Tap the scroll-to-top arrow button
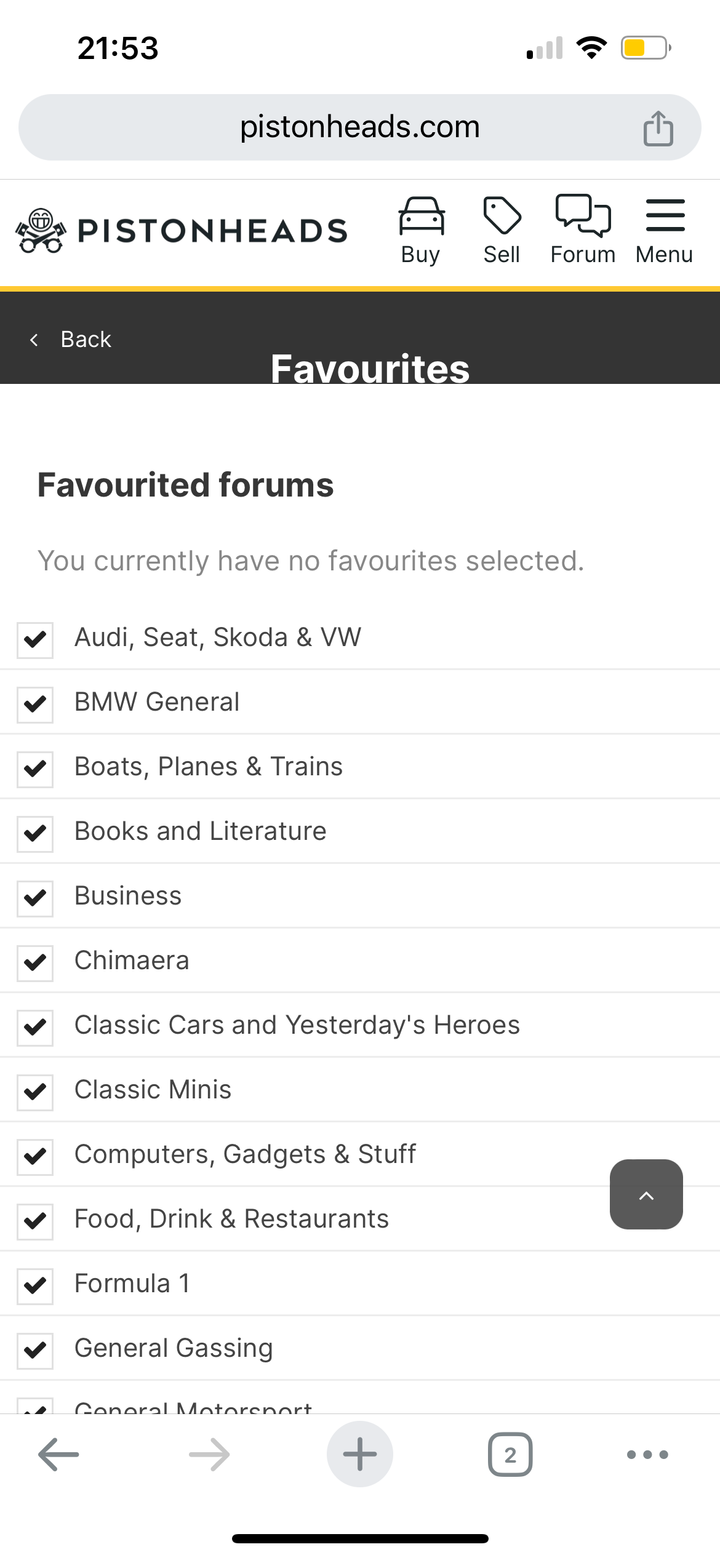Image resolution: width=720 pixels, height=1558 pixels. point(646,1194)
